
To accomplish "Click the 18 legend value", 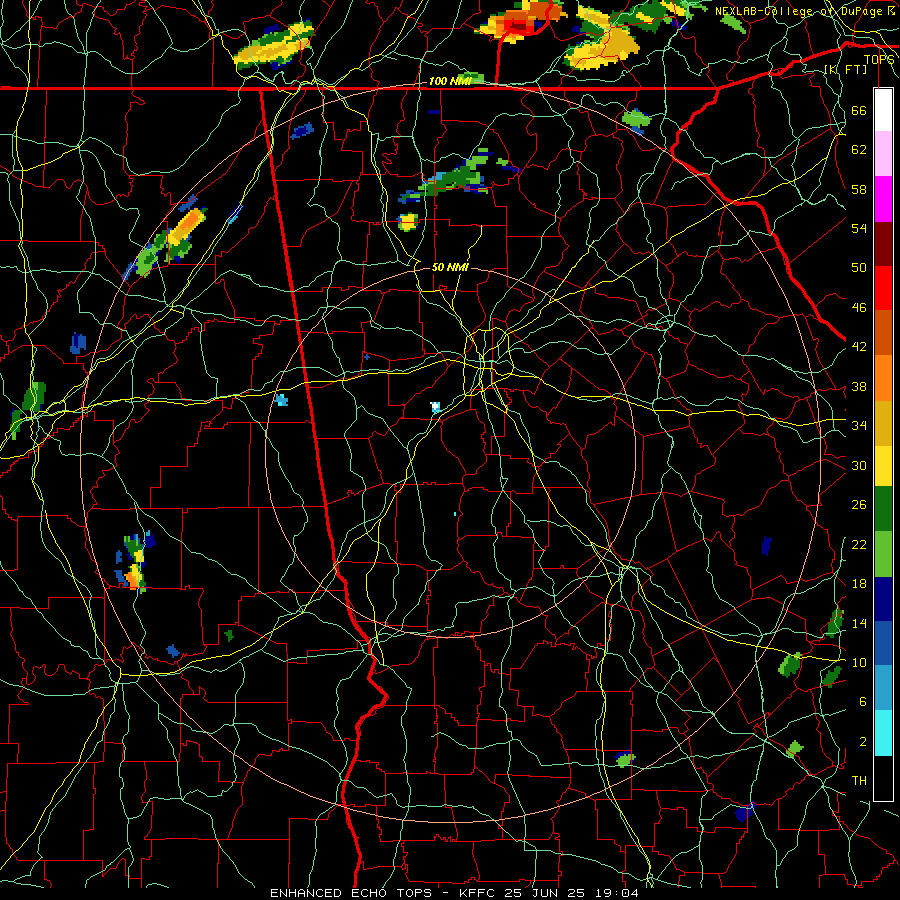I will point(859,584).
